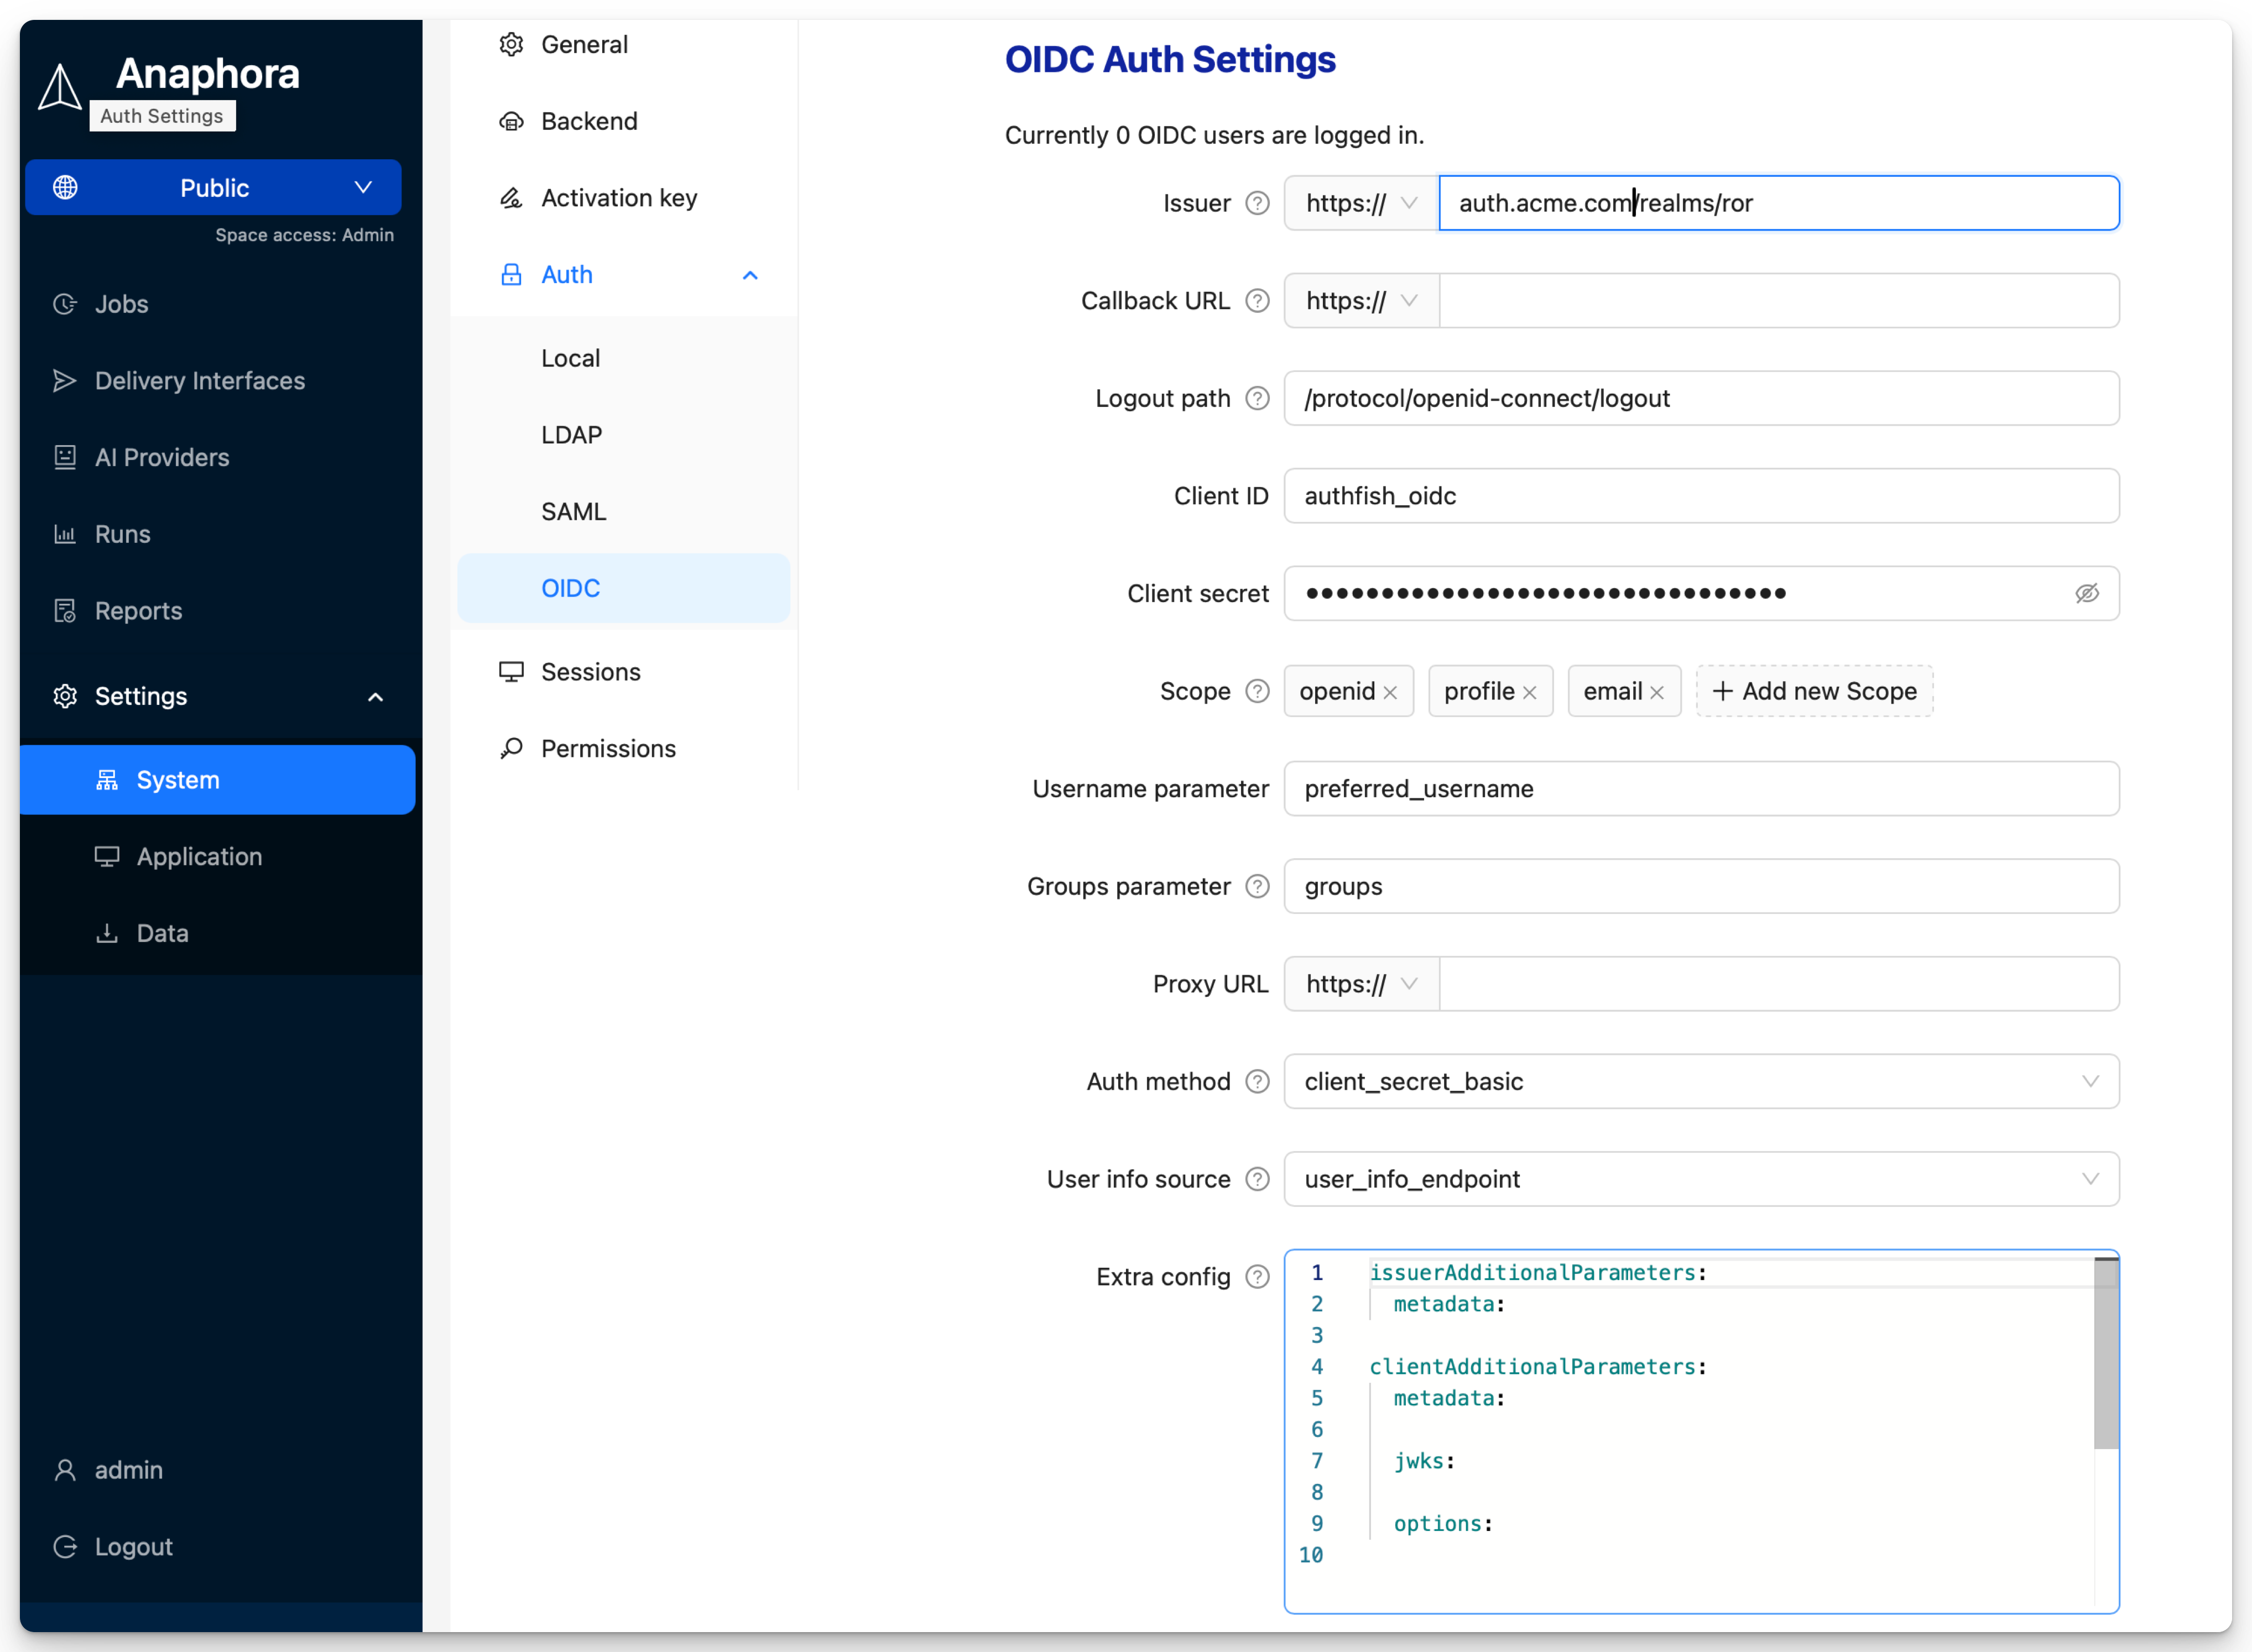Remove the openid scope tag
The image size is (2252, 1652).
[x=1391, y=691]
